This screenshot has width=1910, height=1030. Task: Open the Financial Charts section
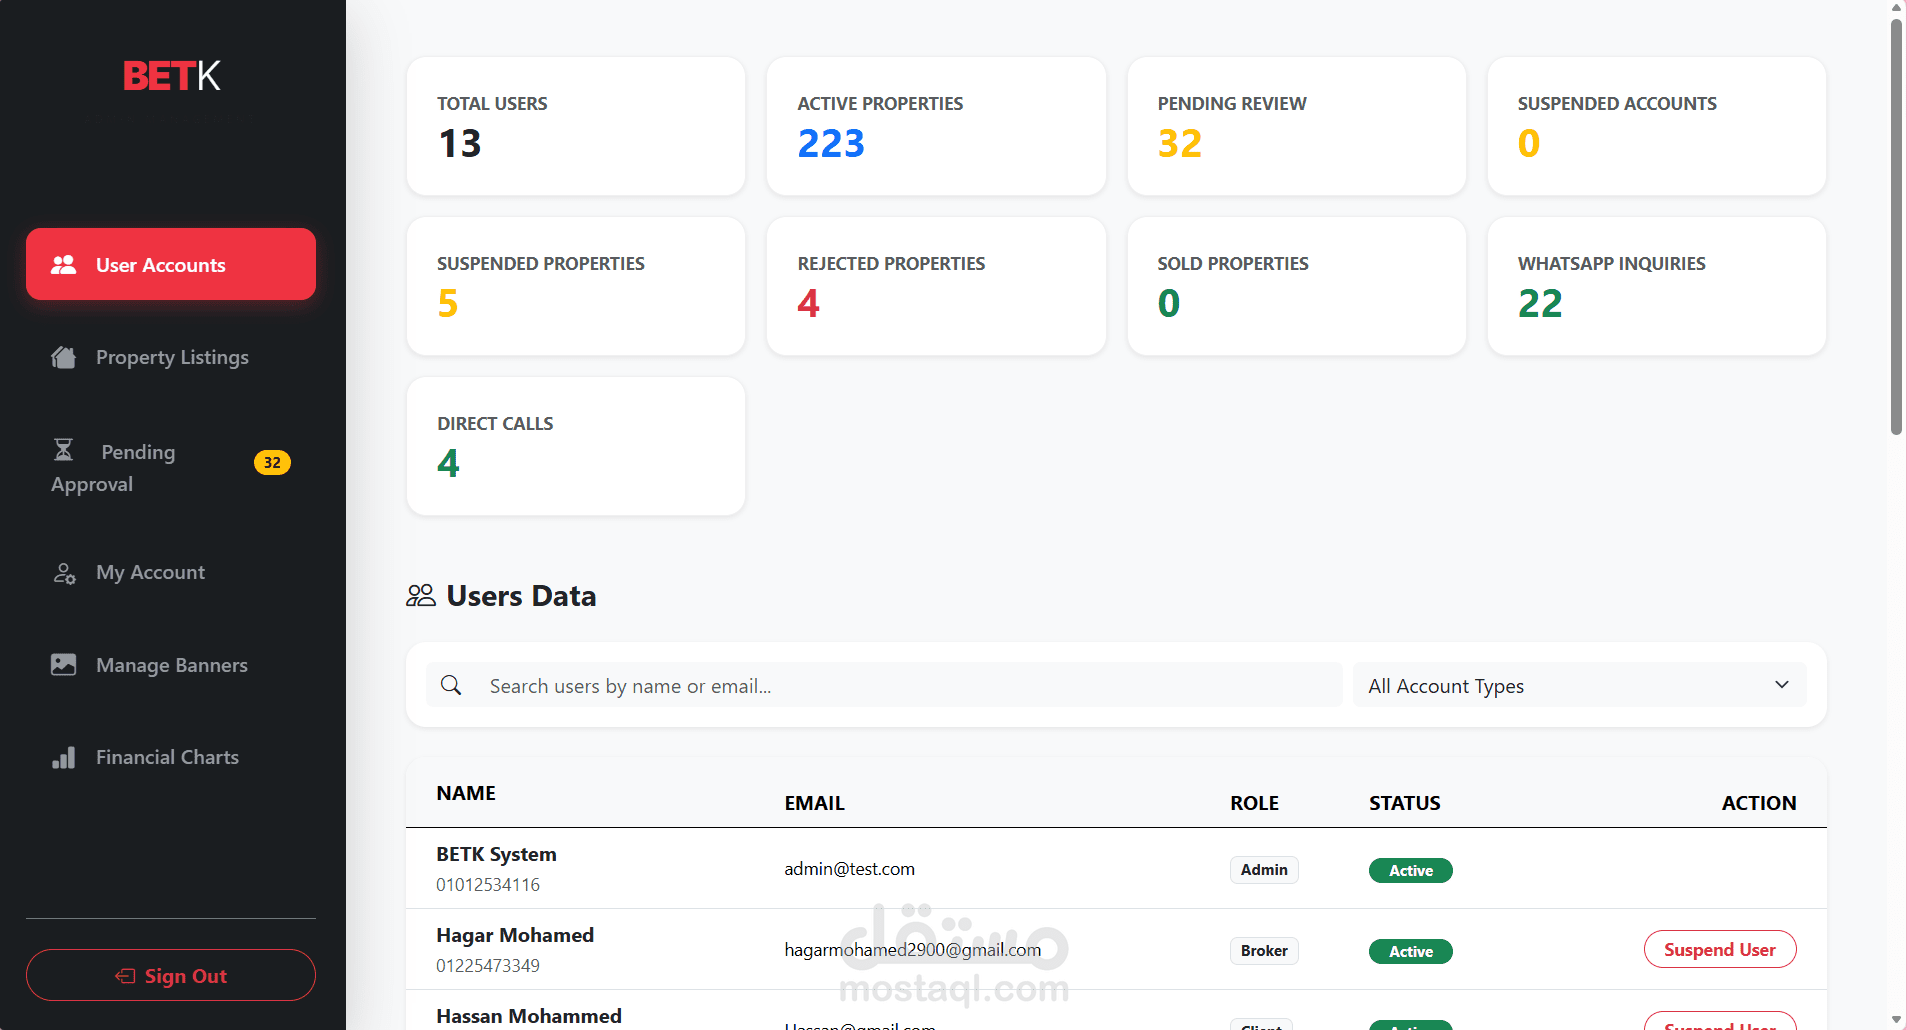pyautogui.click(x=167, y=758)
